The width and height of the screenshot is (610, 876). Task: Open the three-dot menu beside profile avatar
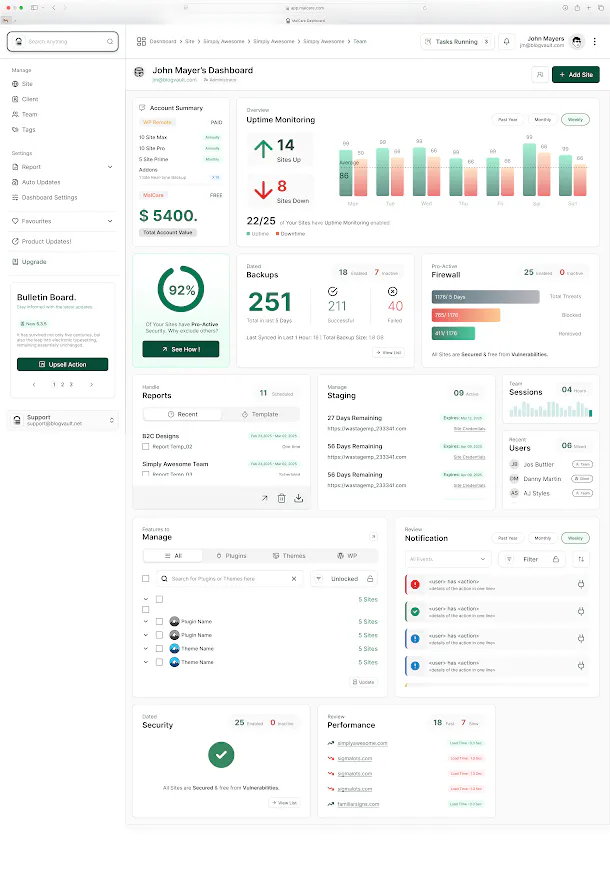594,41
